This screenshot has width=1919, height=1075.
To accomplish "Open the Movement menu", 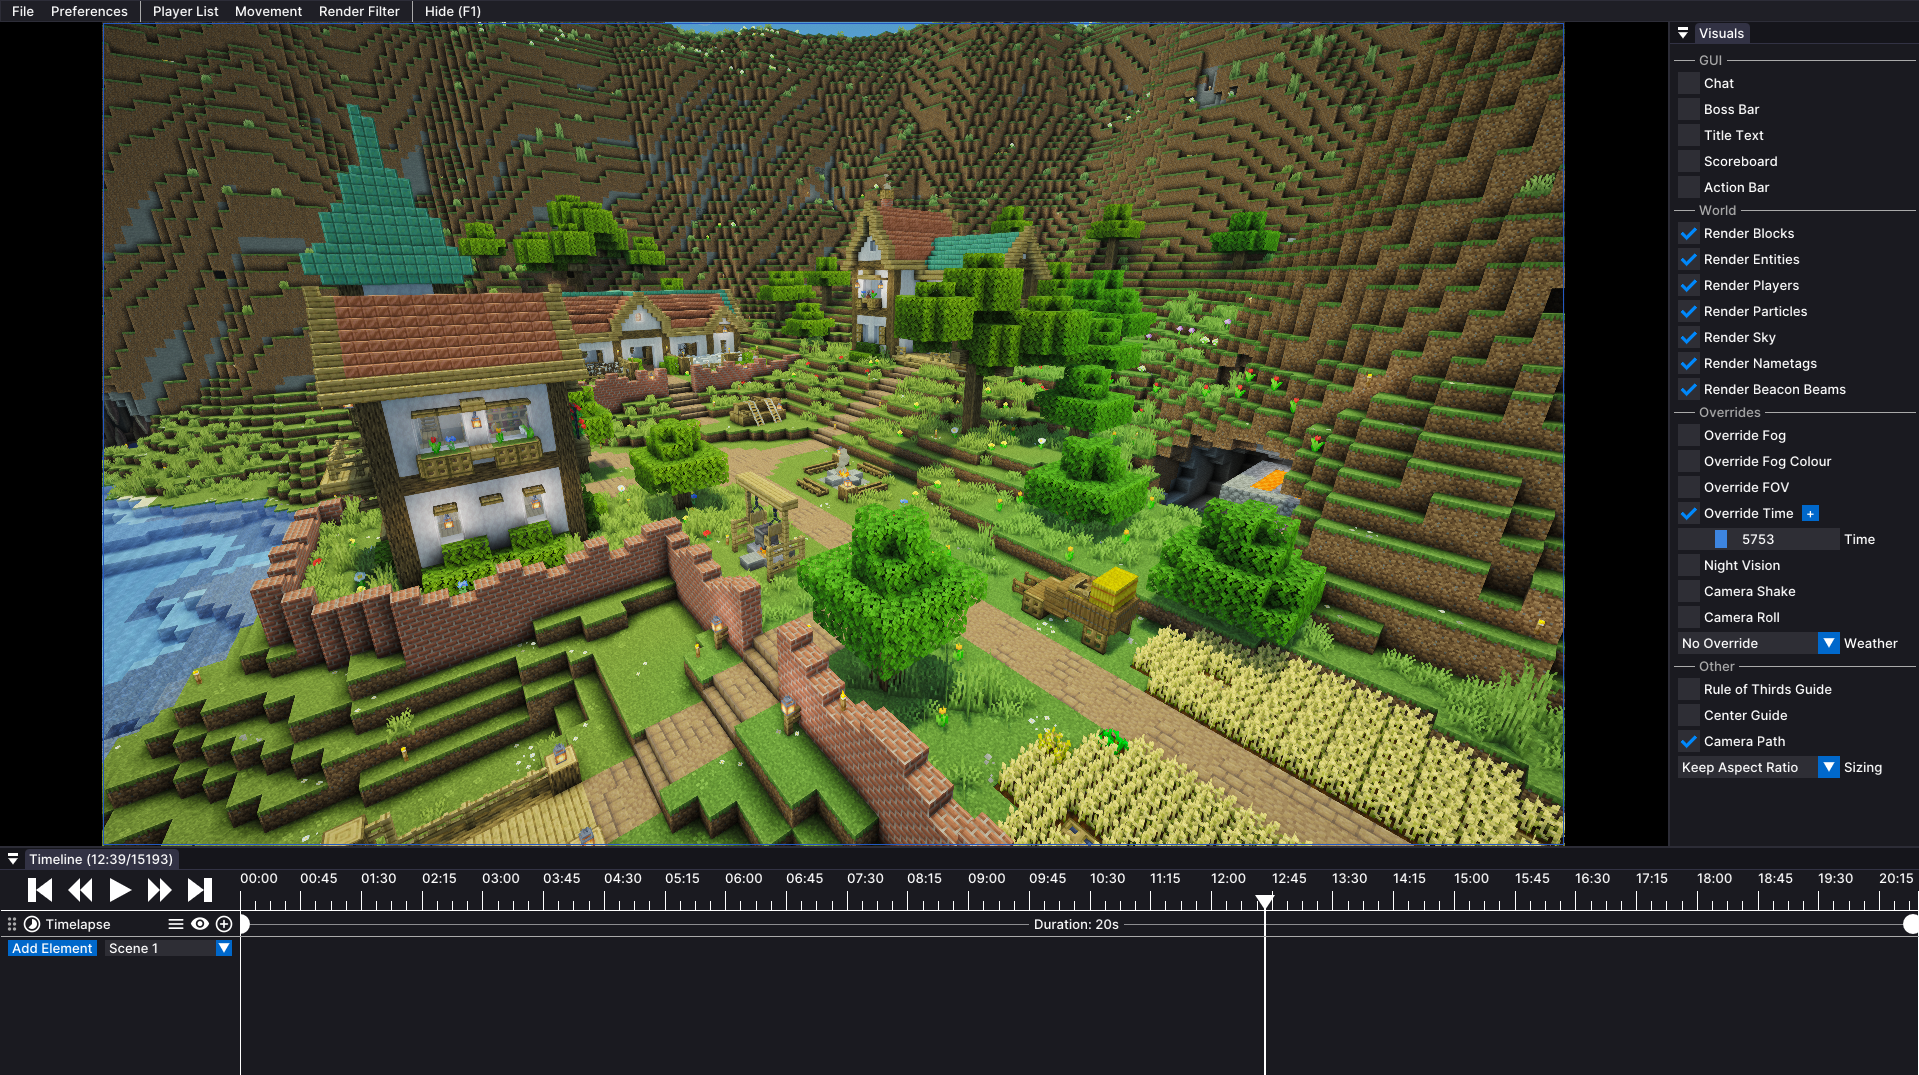I will pyautogui.click(x=268, y=11).
